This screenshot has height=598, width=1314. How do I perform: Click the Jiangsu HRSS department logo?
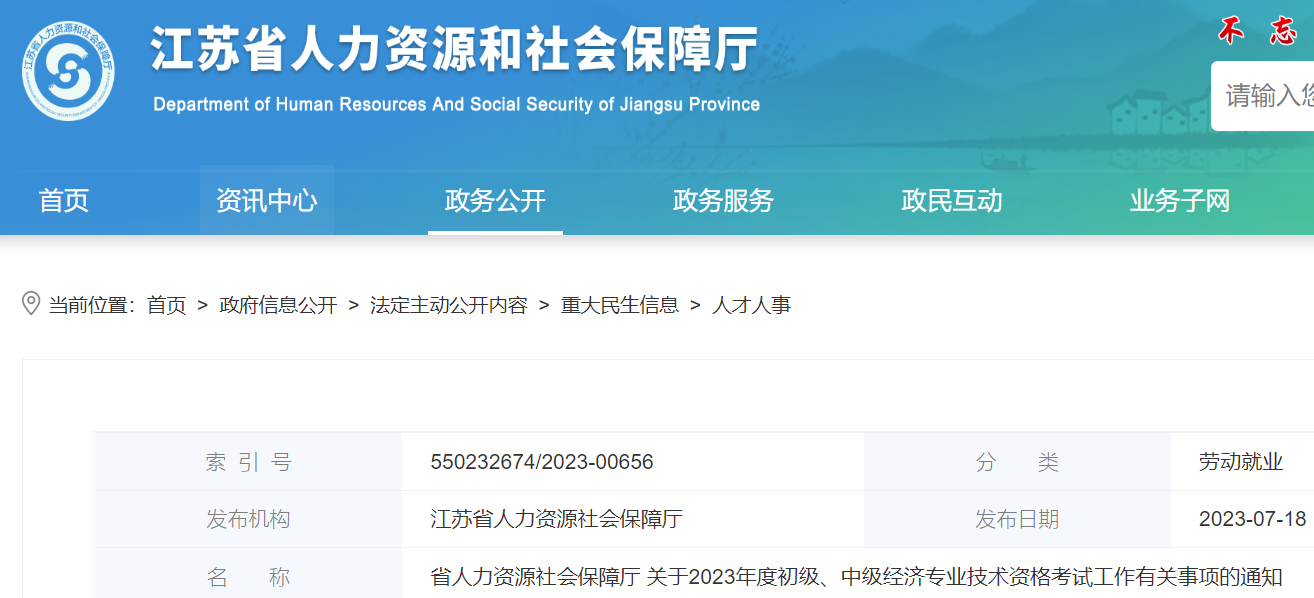tap(68, 71)
